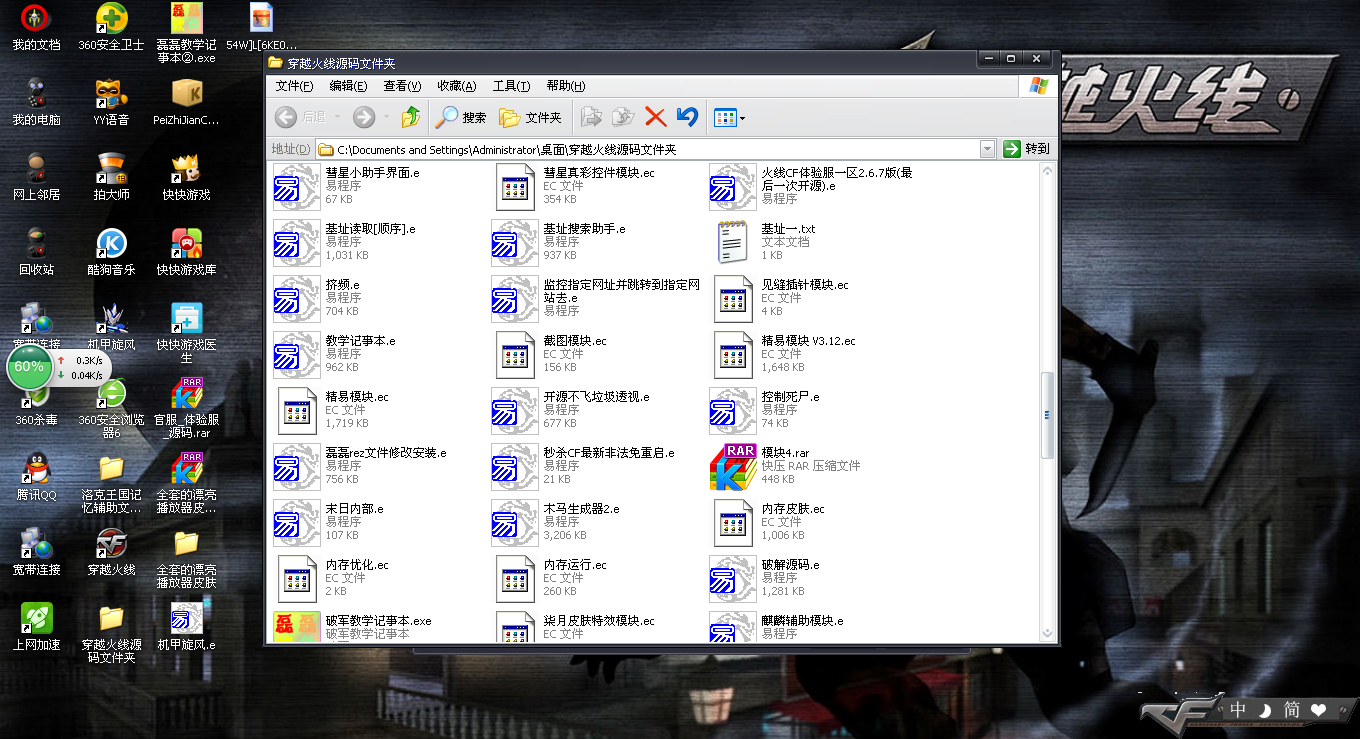
Task: Open 腾讯QQ desktop icon
Action: 37,477
